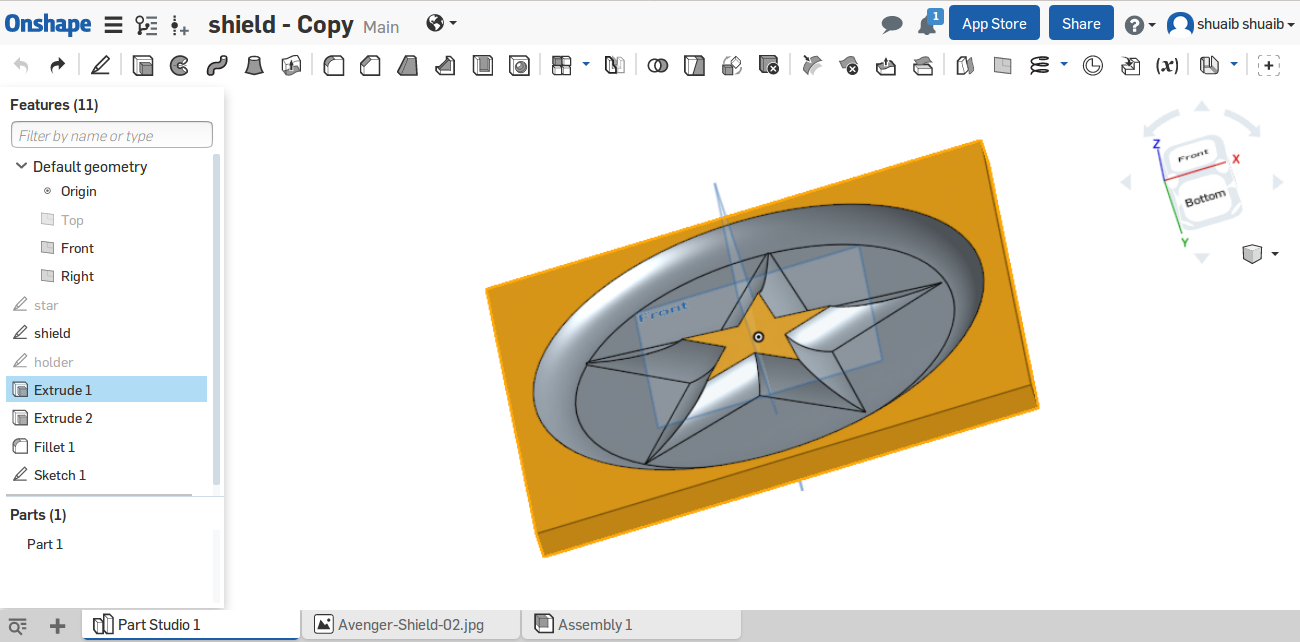Select the Draft tool
The height and width of the screenshot is (642, 1300).
[x=407, y=66]
